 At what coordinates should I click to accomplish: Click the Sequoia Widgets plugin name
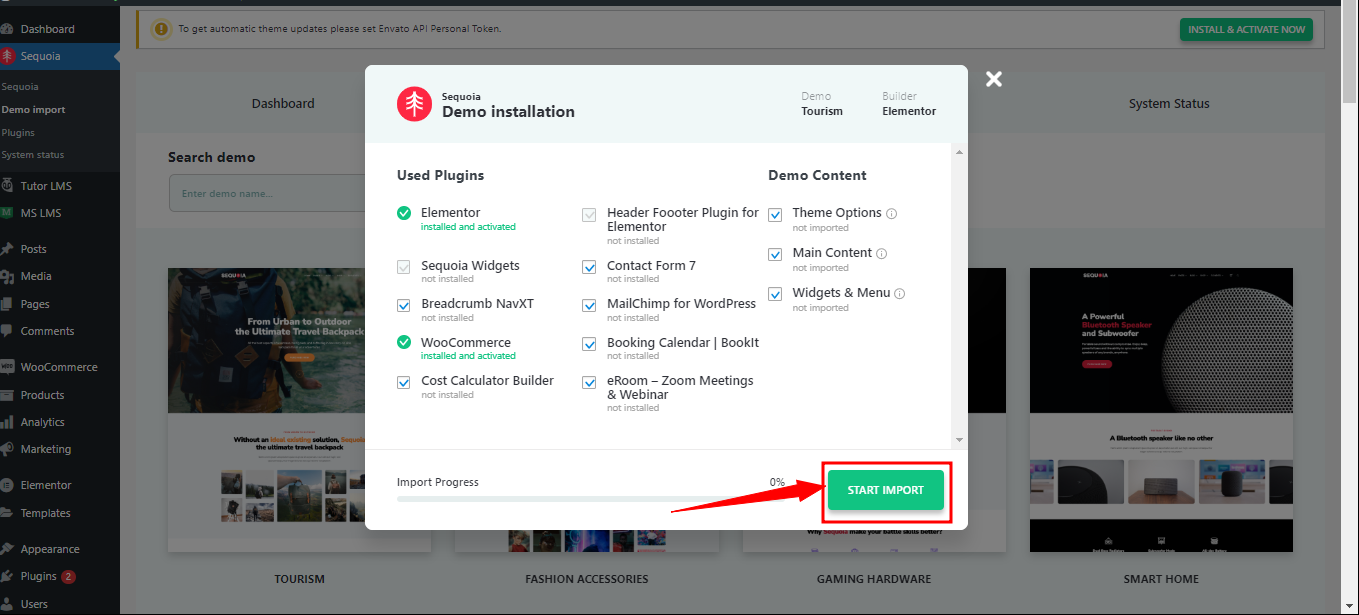point(470,266)
